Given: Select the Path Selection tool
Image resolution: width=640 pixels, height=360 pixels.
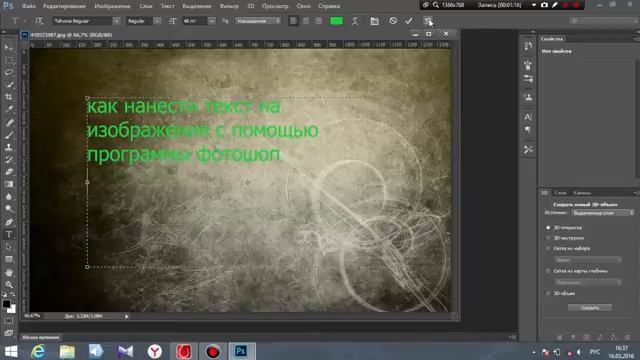Looking at the screenshot, I should (x=9, y=247).
